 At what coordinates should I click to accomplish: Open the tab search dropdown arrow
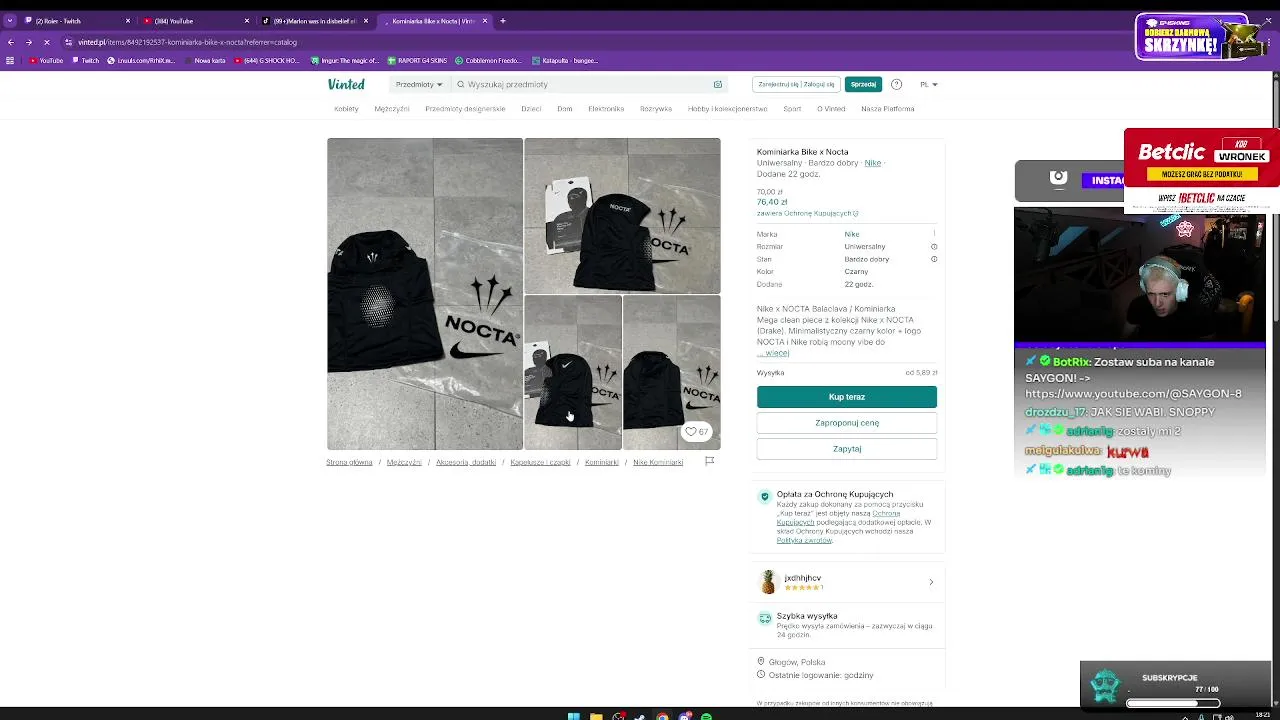[x=10, y=21]
